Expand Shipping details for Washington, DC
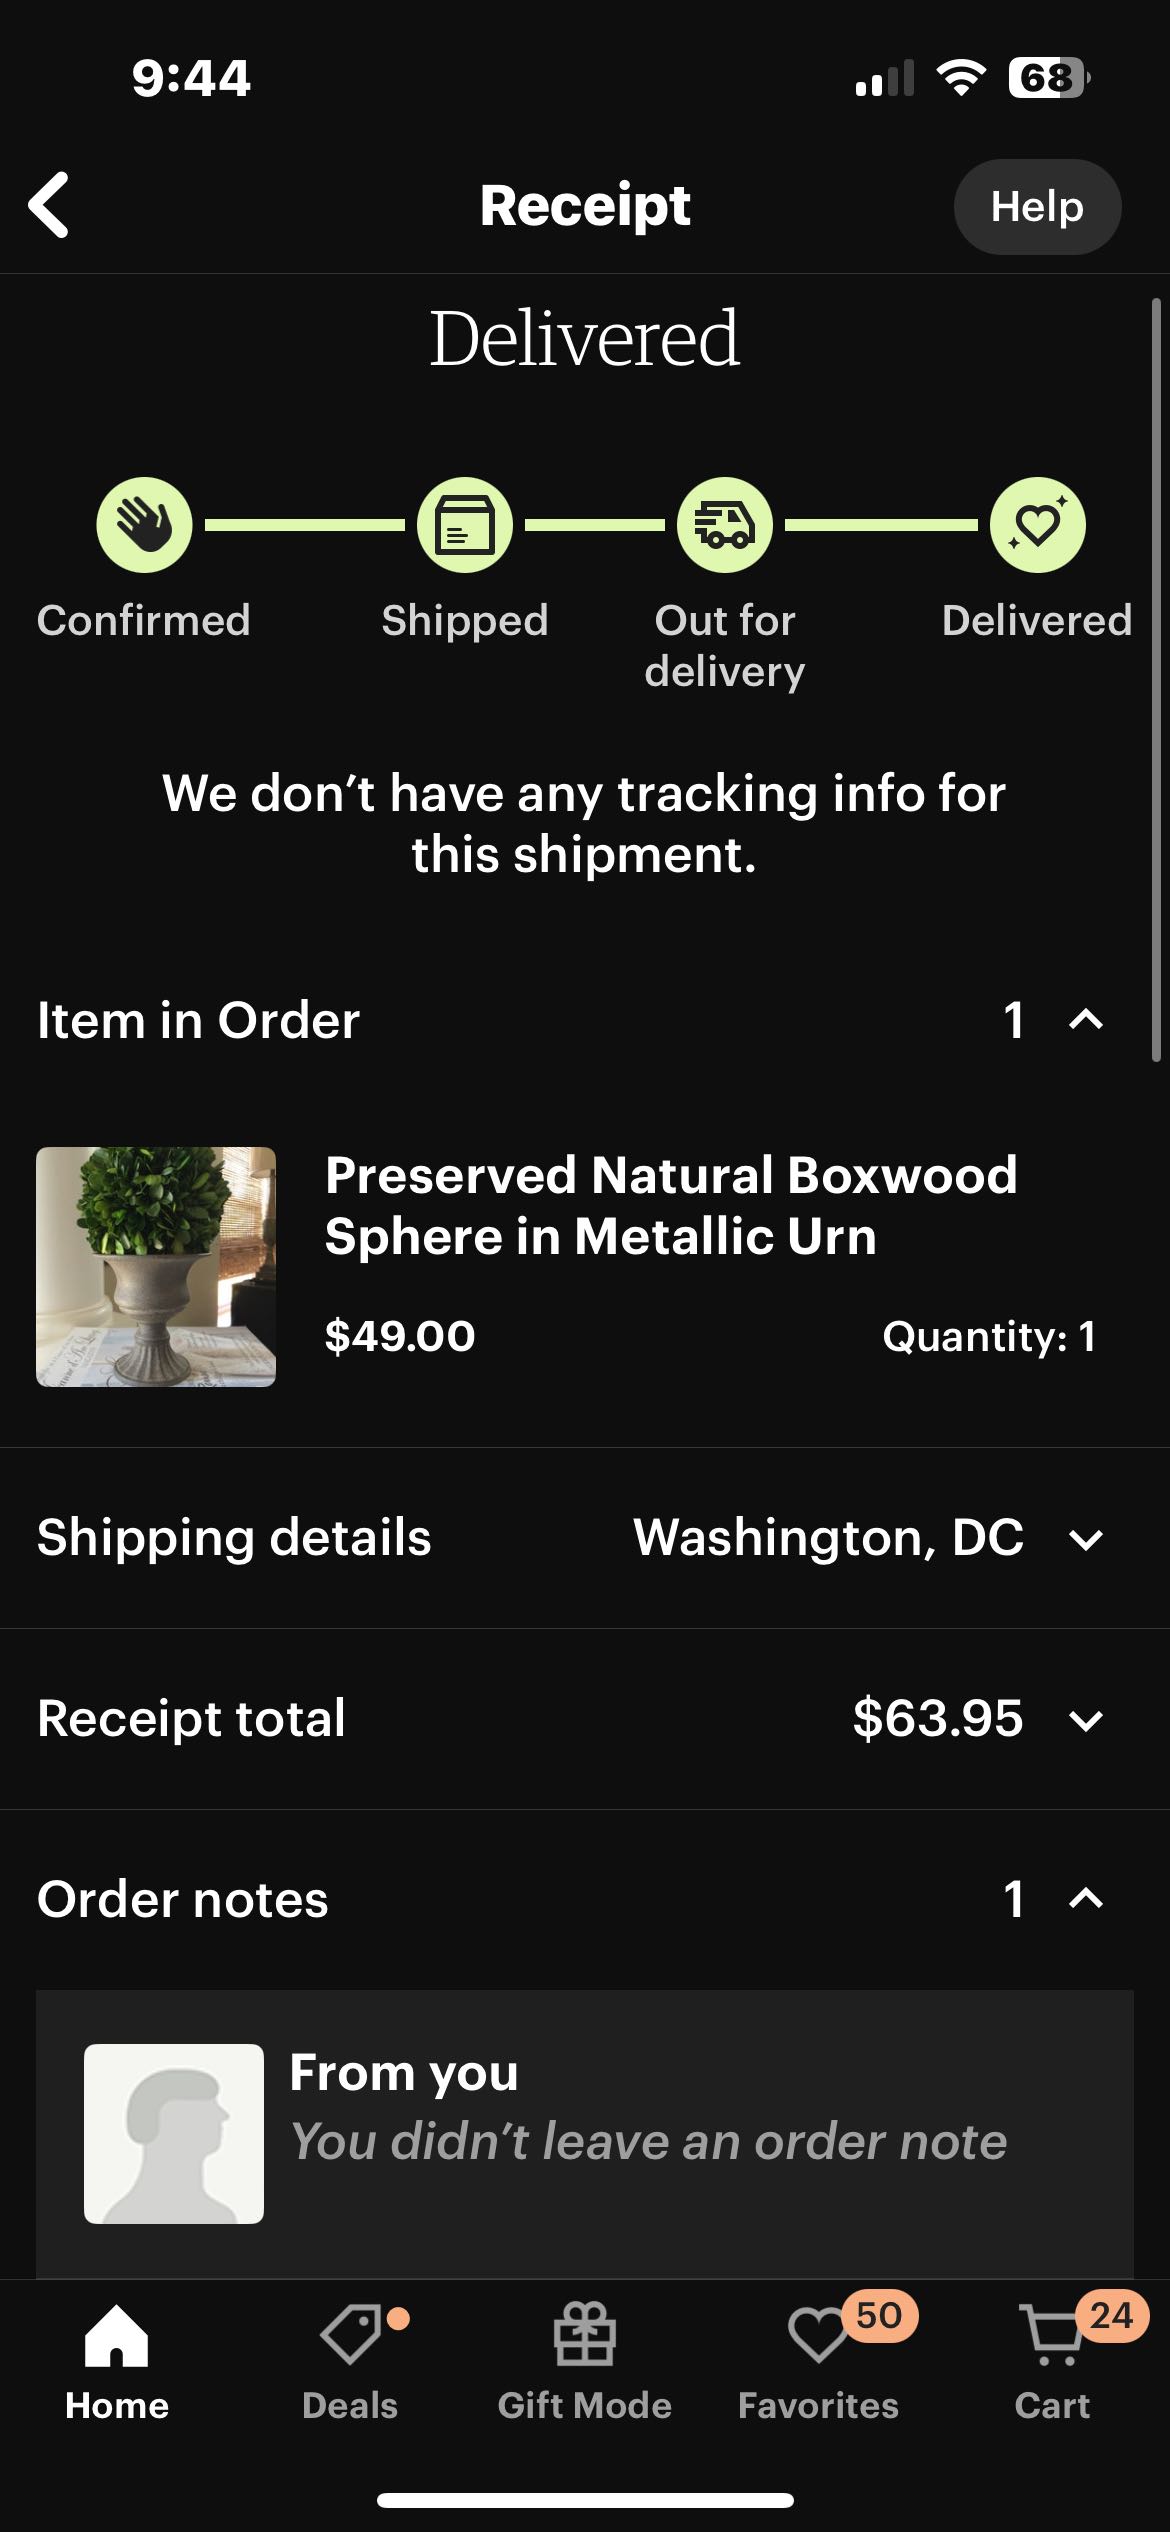The image size is (1170, 2532). point(1085,1539)
